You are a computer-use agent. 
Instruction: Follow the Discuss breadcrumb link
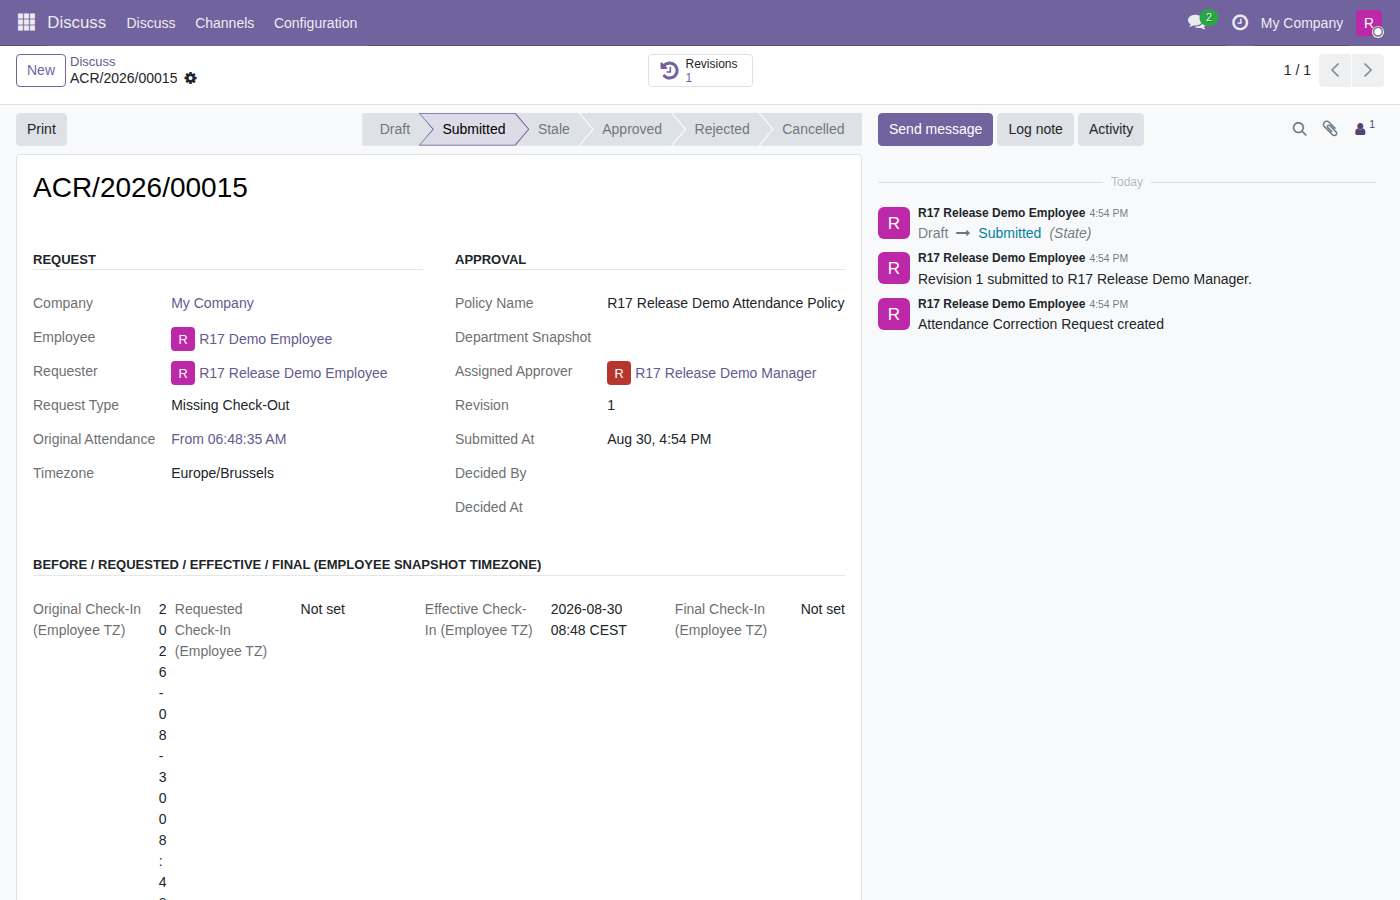pyautogui.click(x=93, y=62)
